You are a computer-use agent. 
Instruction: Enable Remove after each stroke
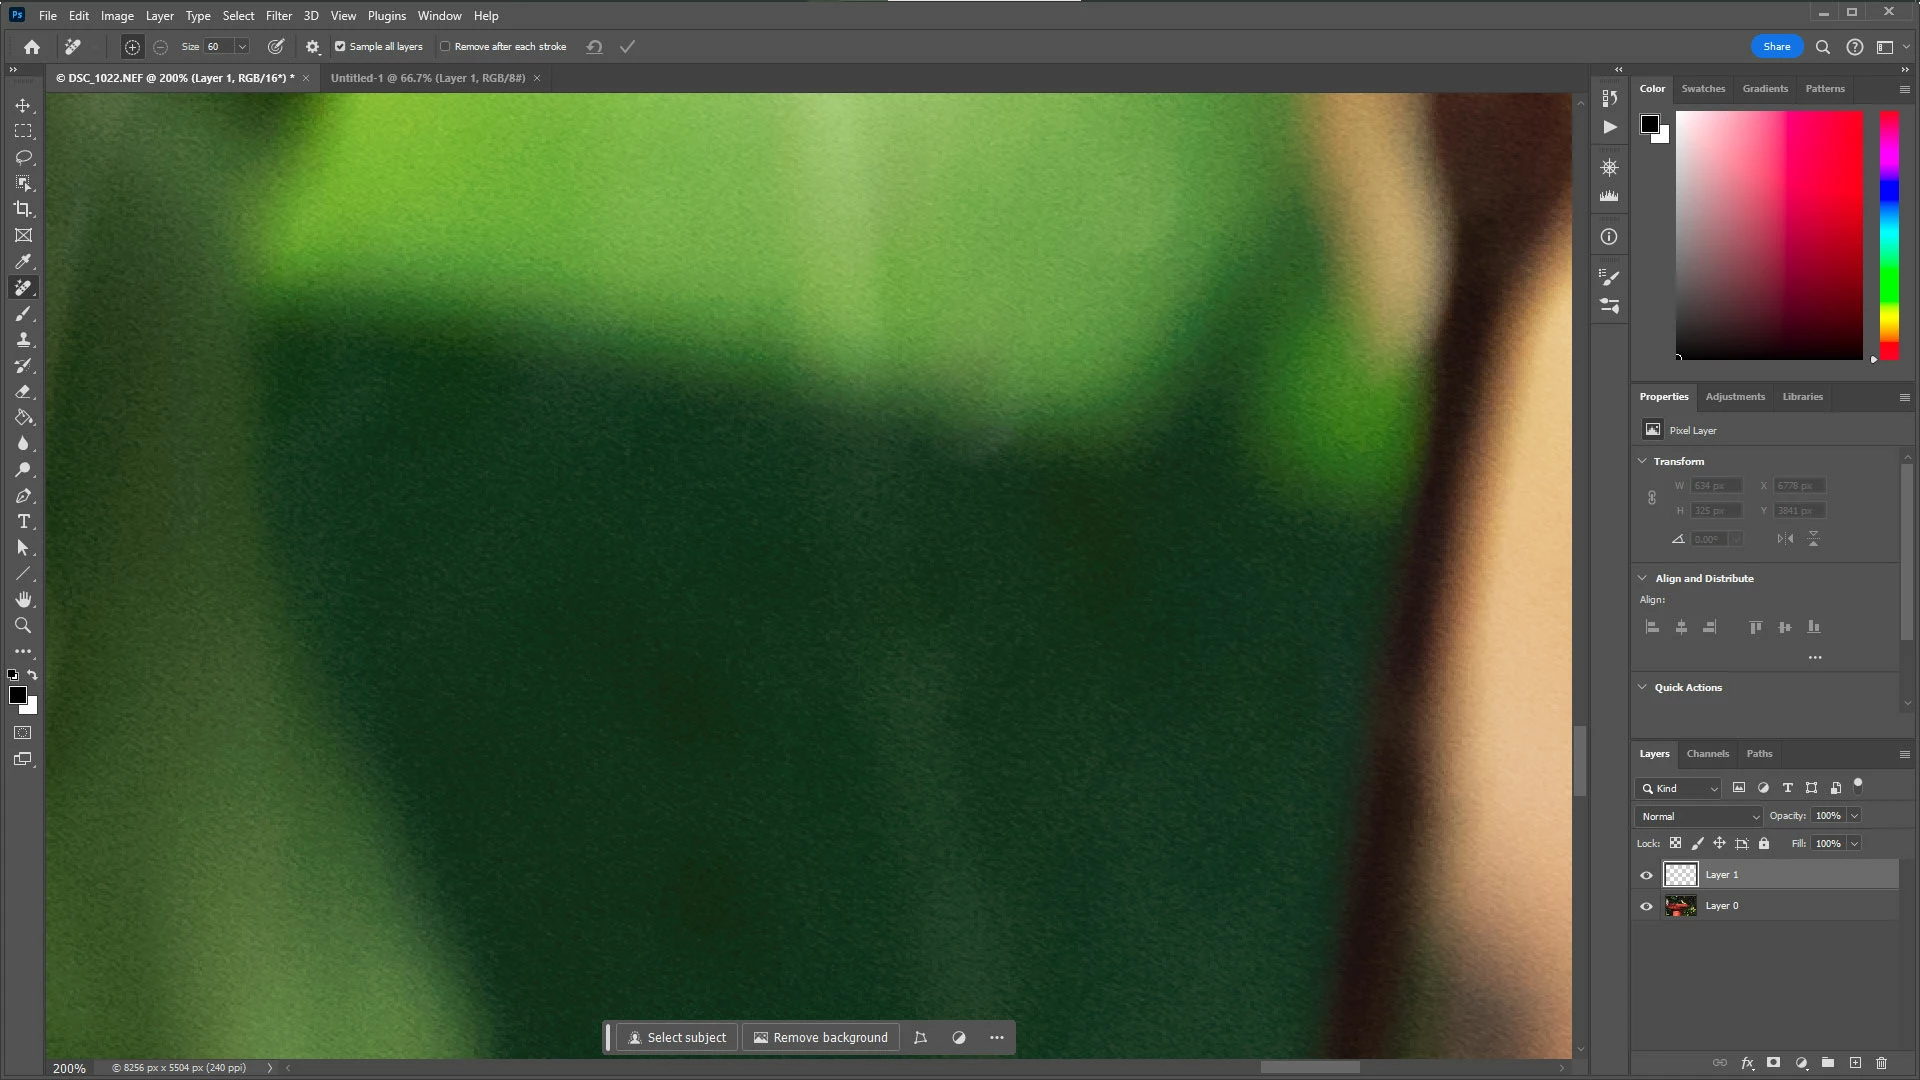pos(445,46)
